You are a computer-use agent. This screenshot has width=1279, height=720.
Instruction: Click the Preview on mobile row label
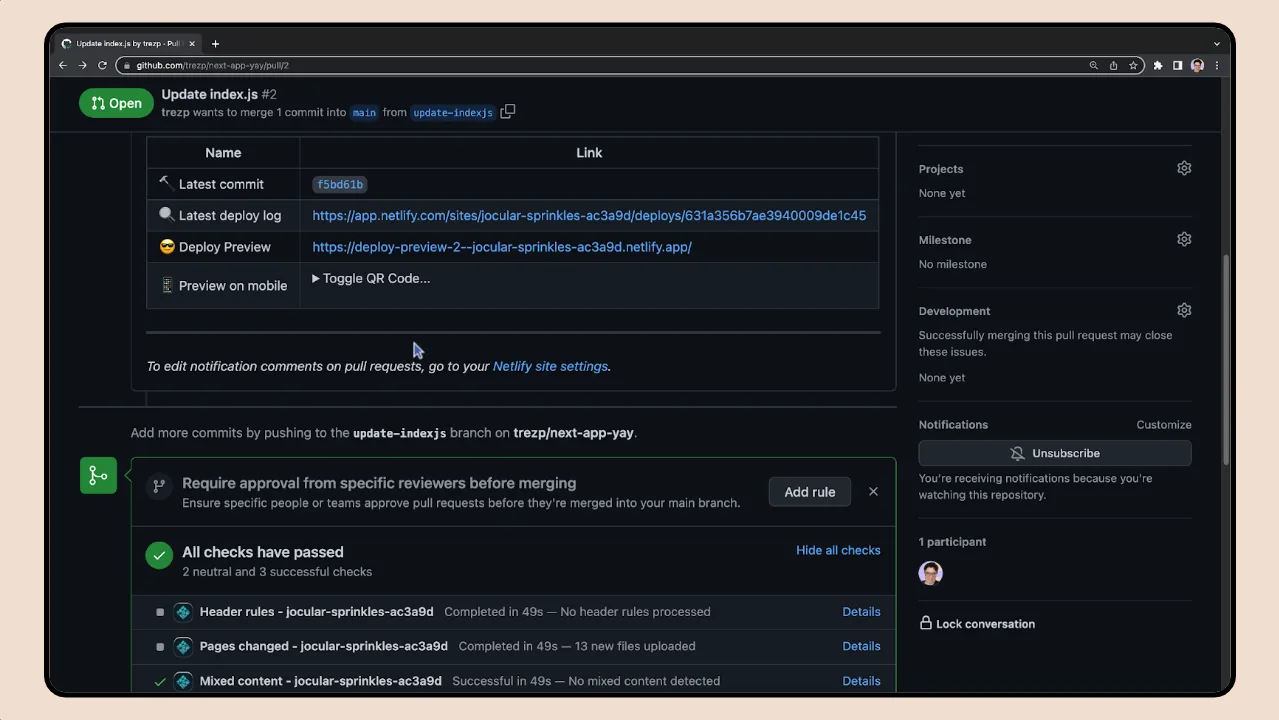[x=233, y=286]
